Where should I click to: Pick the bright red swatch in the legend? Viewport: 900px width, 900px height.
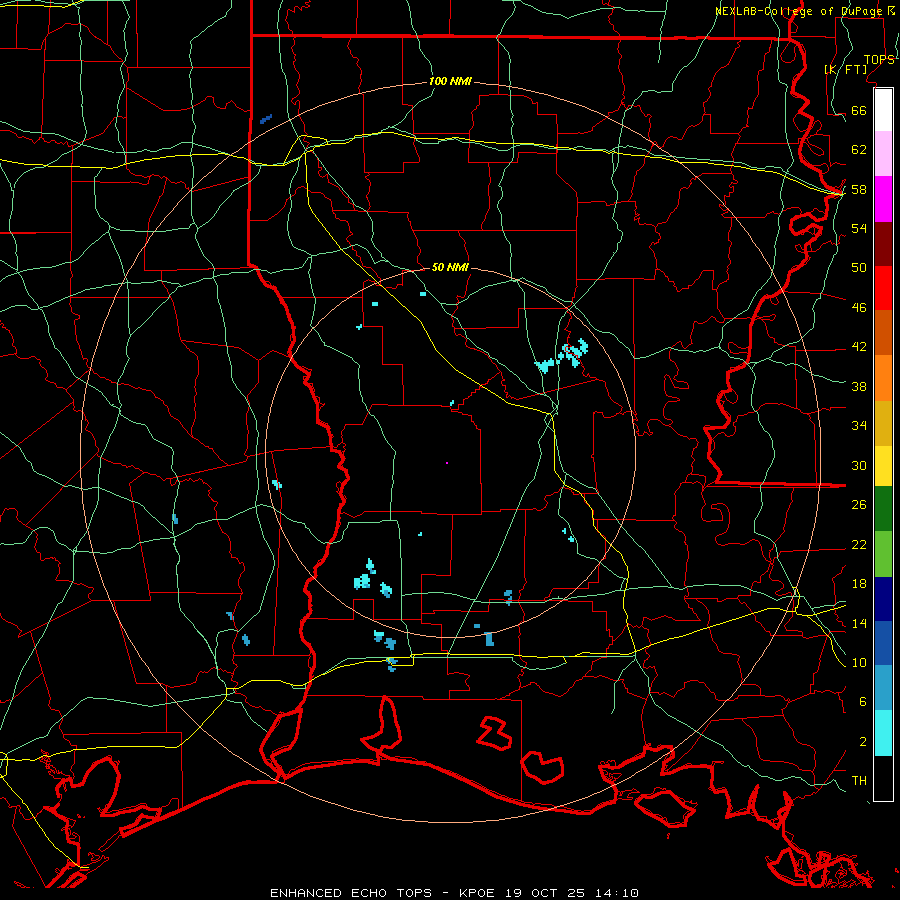(x=883, y=288)
